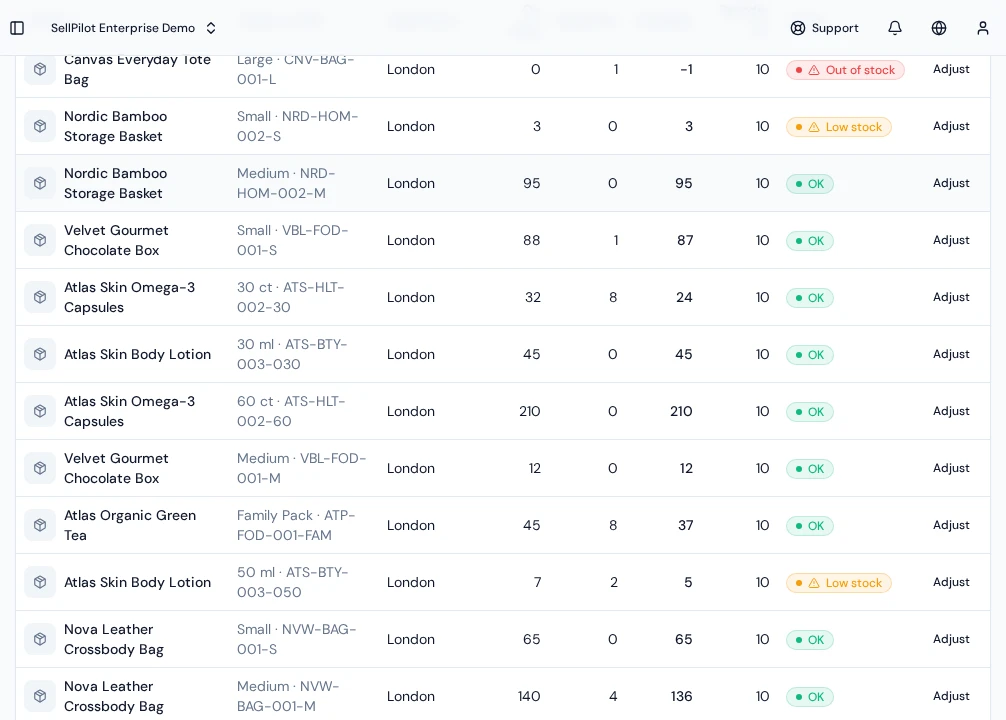
Task: Adjust stock for Omega-3 Capsules 60 ct
Action: click(951, 411)
